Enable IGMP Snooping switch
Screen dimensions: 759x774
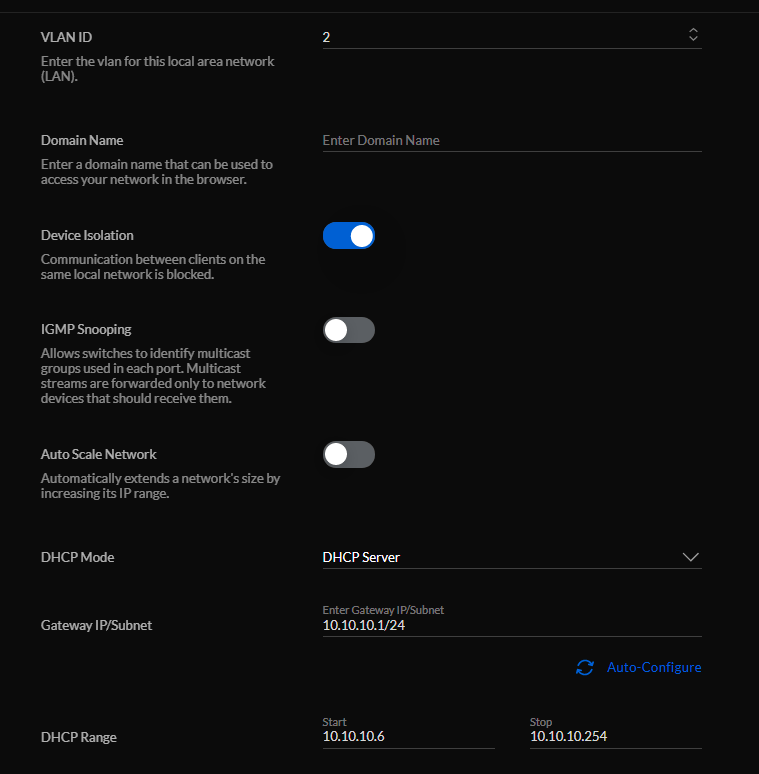tap(348, 330)
